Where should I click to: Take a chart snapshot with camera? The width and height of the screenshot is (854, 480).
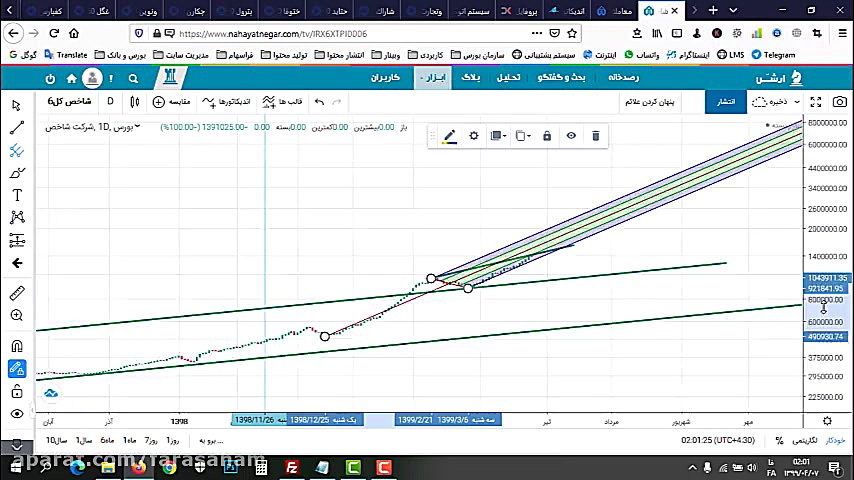point(840,102)
